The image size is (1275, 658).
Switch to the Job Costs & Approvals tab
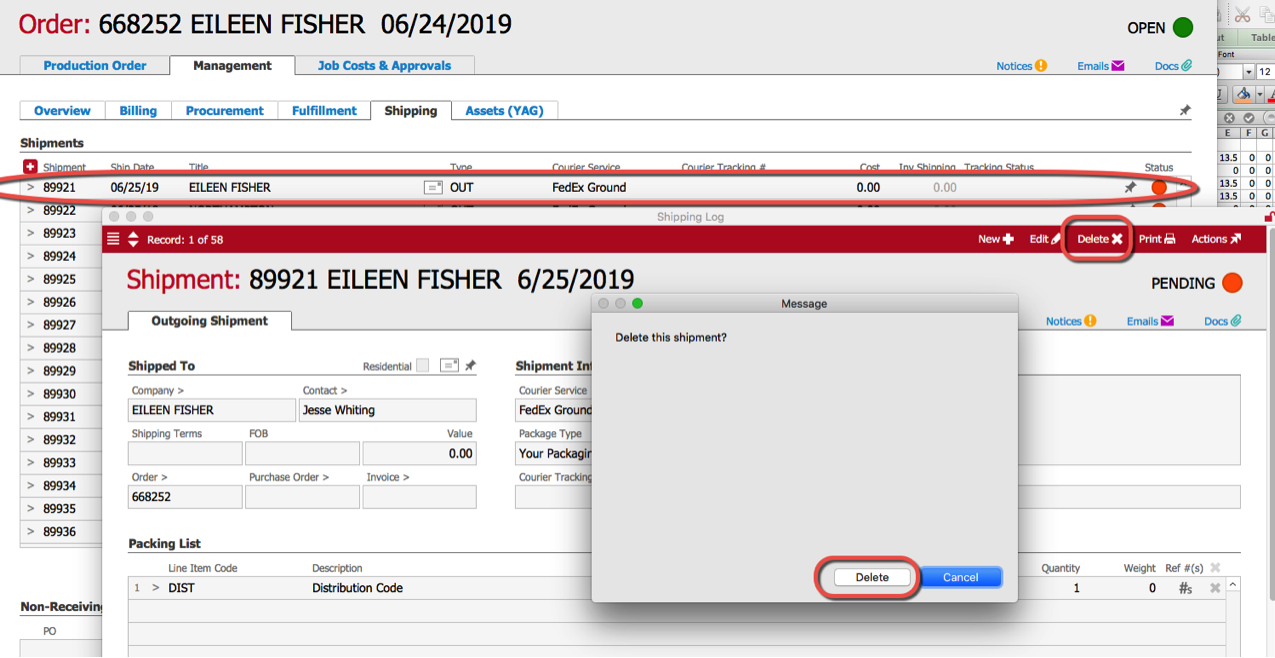pyautogui.click(x=384, y=65)
